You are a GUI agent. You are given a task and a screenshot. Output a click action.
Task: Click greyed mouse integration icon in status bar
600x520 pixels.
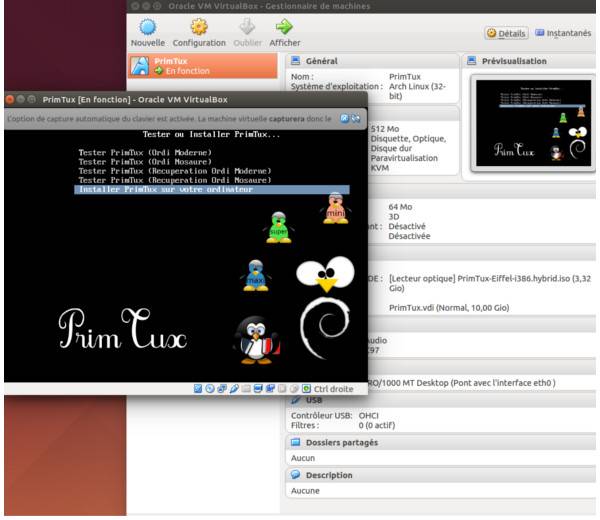point(294,389)
